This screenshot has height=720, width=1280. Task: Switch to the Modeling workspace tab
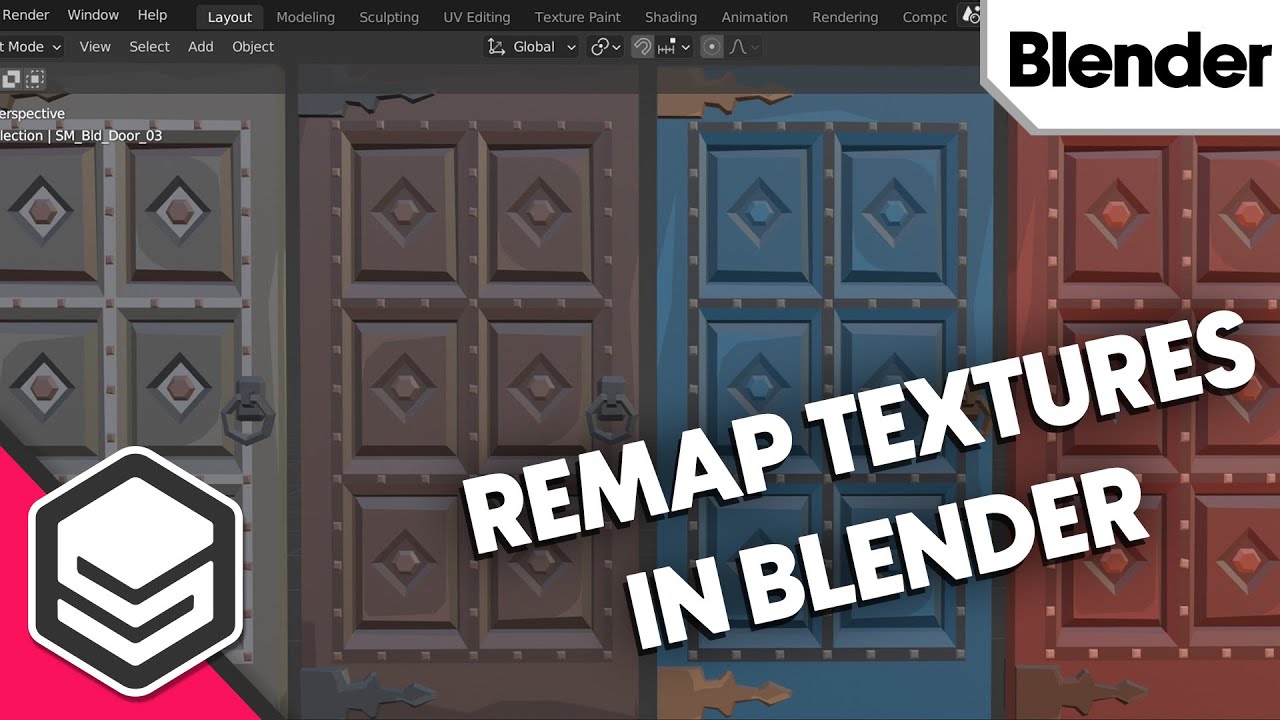306,17
